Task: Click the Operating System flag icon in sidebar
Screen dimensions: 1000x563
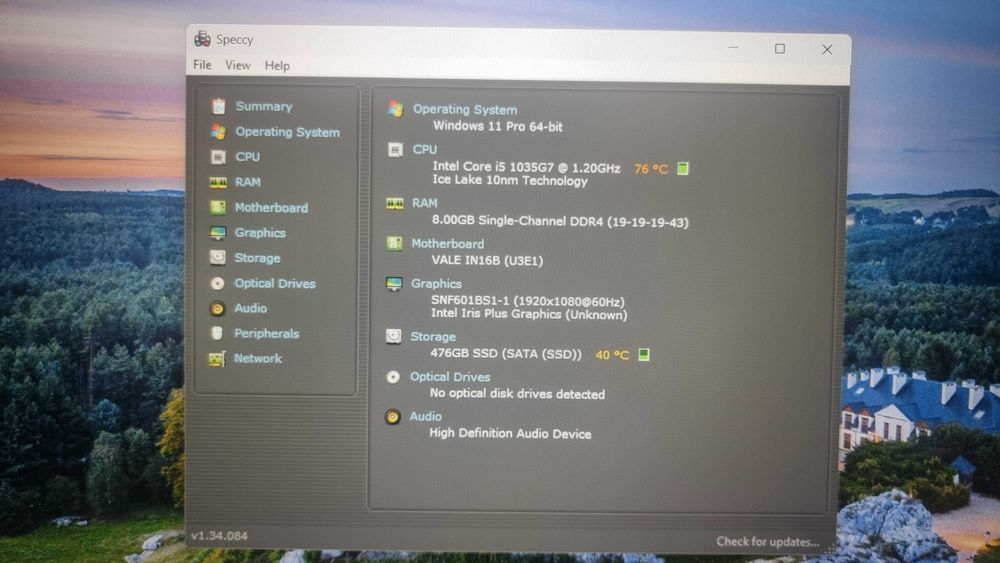Action: click(x=218, y=131)
